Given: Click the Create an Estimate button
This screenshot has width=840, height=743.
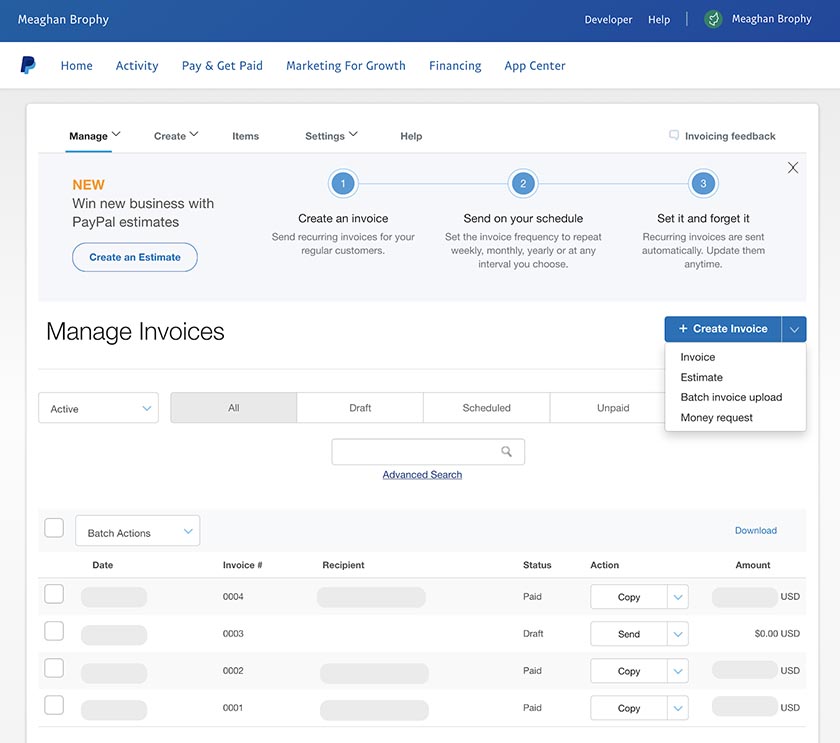Looking at the screenshot, I should tap(135, 257).
